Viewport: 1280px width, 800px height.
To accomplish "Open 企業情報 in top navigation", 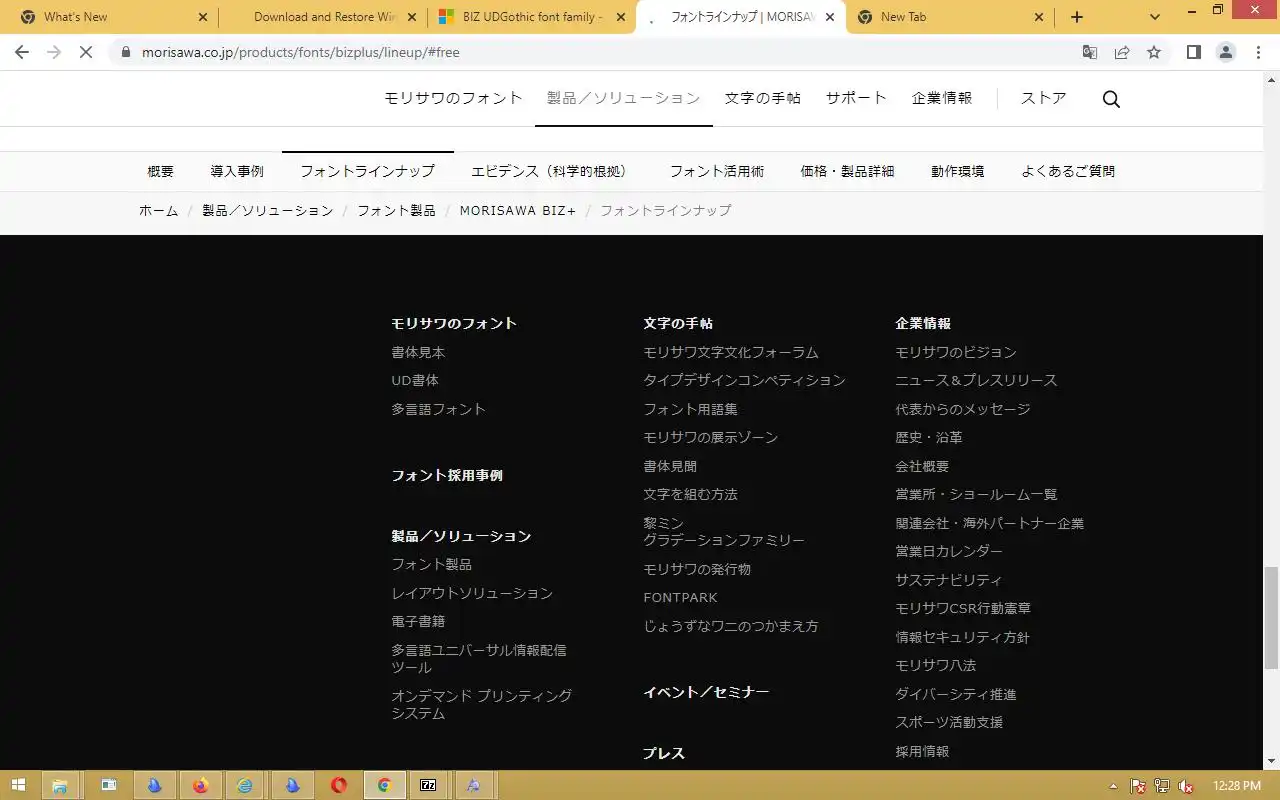I will tap(942, 98).
